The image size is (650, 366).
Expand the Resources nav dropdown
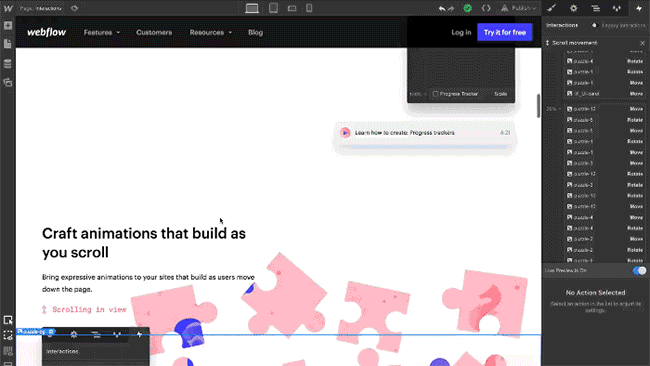point(211,32)
